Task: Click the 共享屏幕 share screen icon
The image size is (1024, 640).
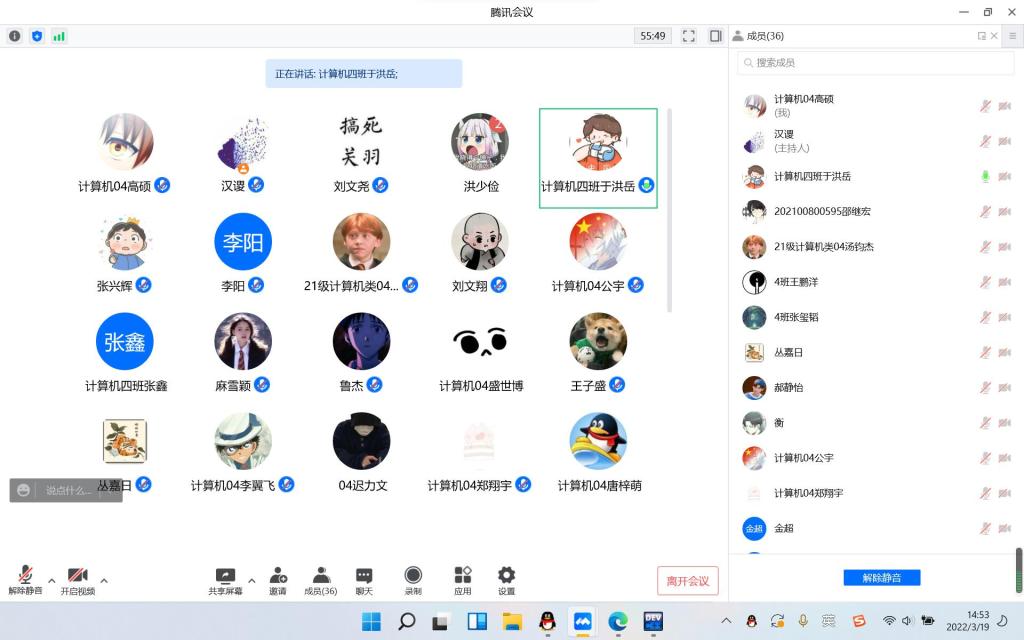Action: [225, 576]
